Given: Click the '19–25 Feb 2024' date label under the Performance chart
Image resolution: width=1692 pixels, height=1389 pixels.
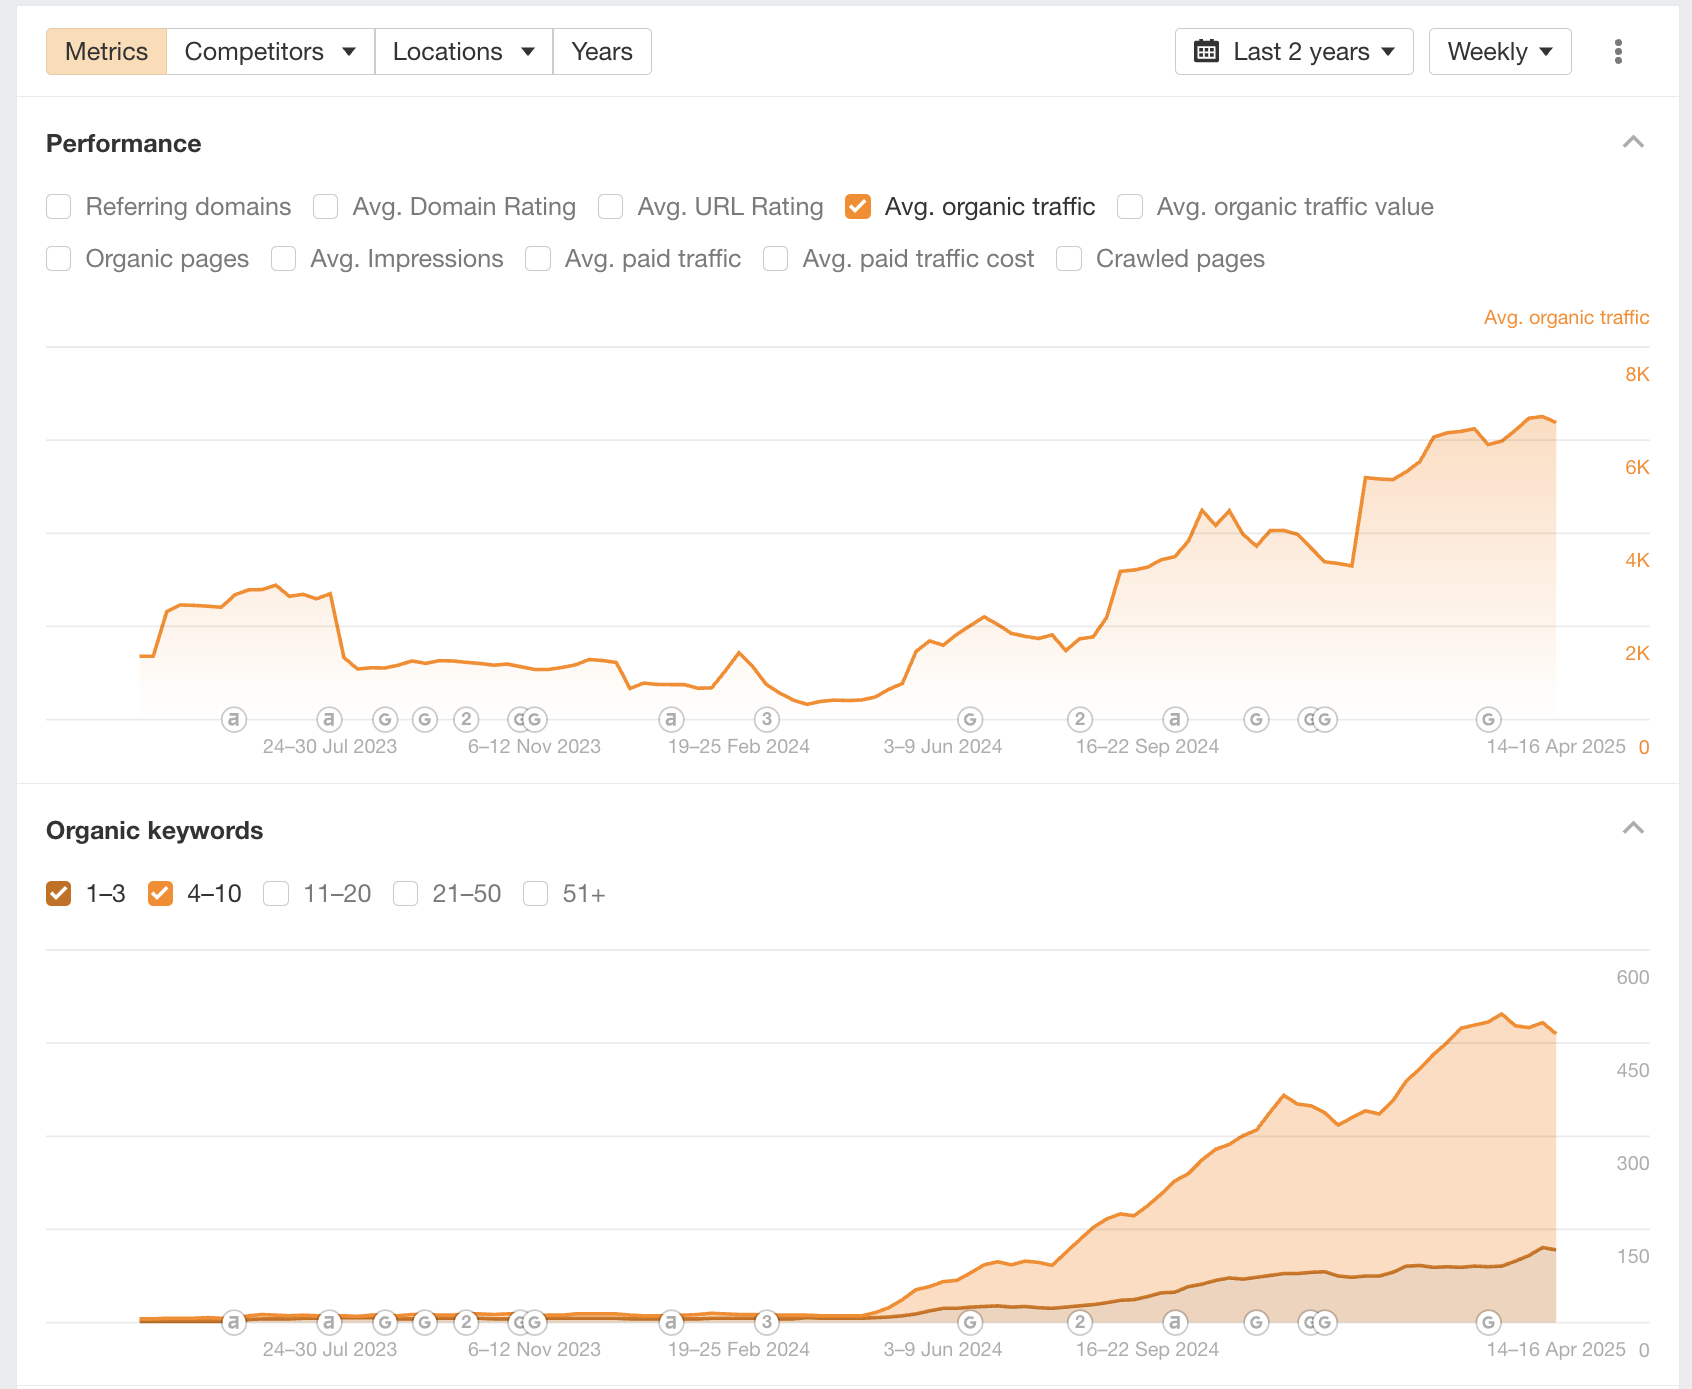Looking at the screenshot, I should 739,747.
